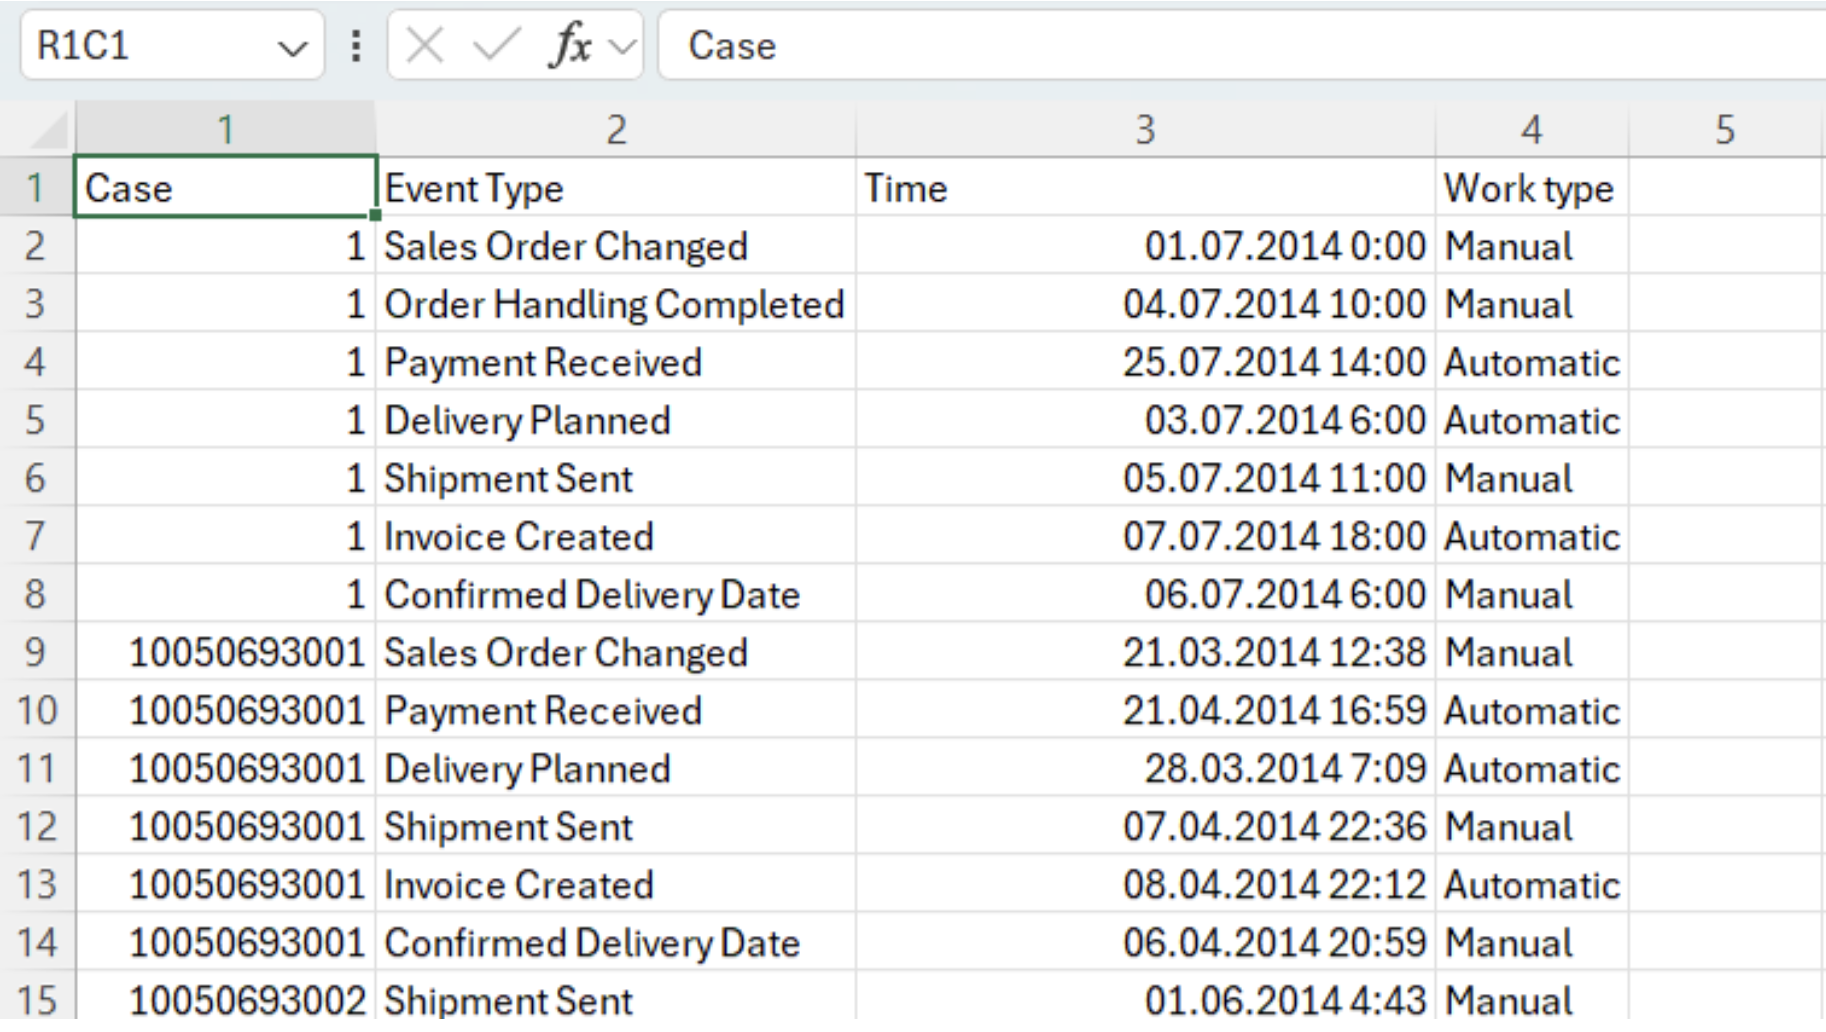The width and height of the screenshot is (1826, 1032).
Task: Select the cell with time 25.07.2014 14:00
Action: coord(1145,362)
